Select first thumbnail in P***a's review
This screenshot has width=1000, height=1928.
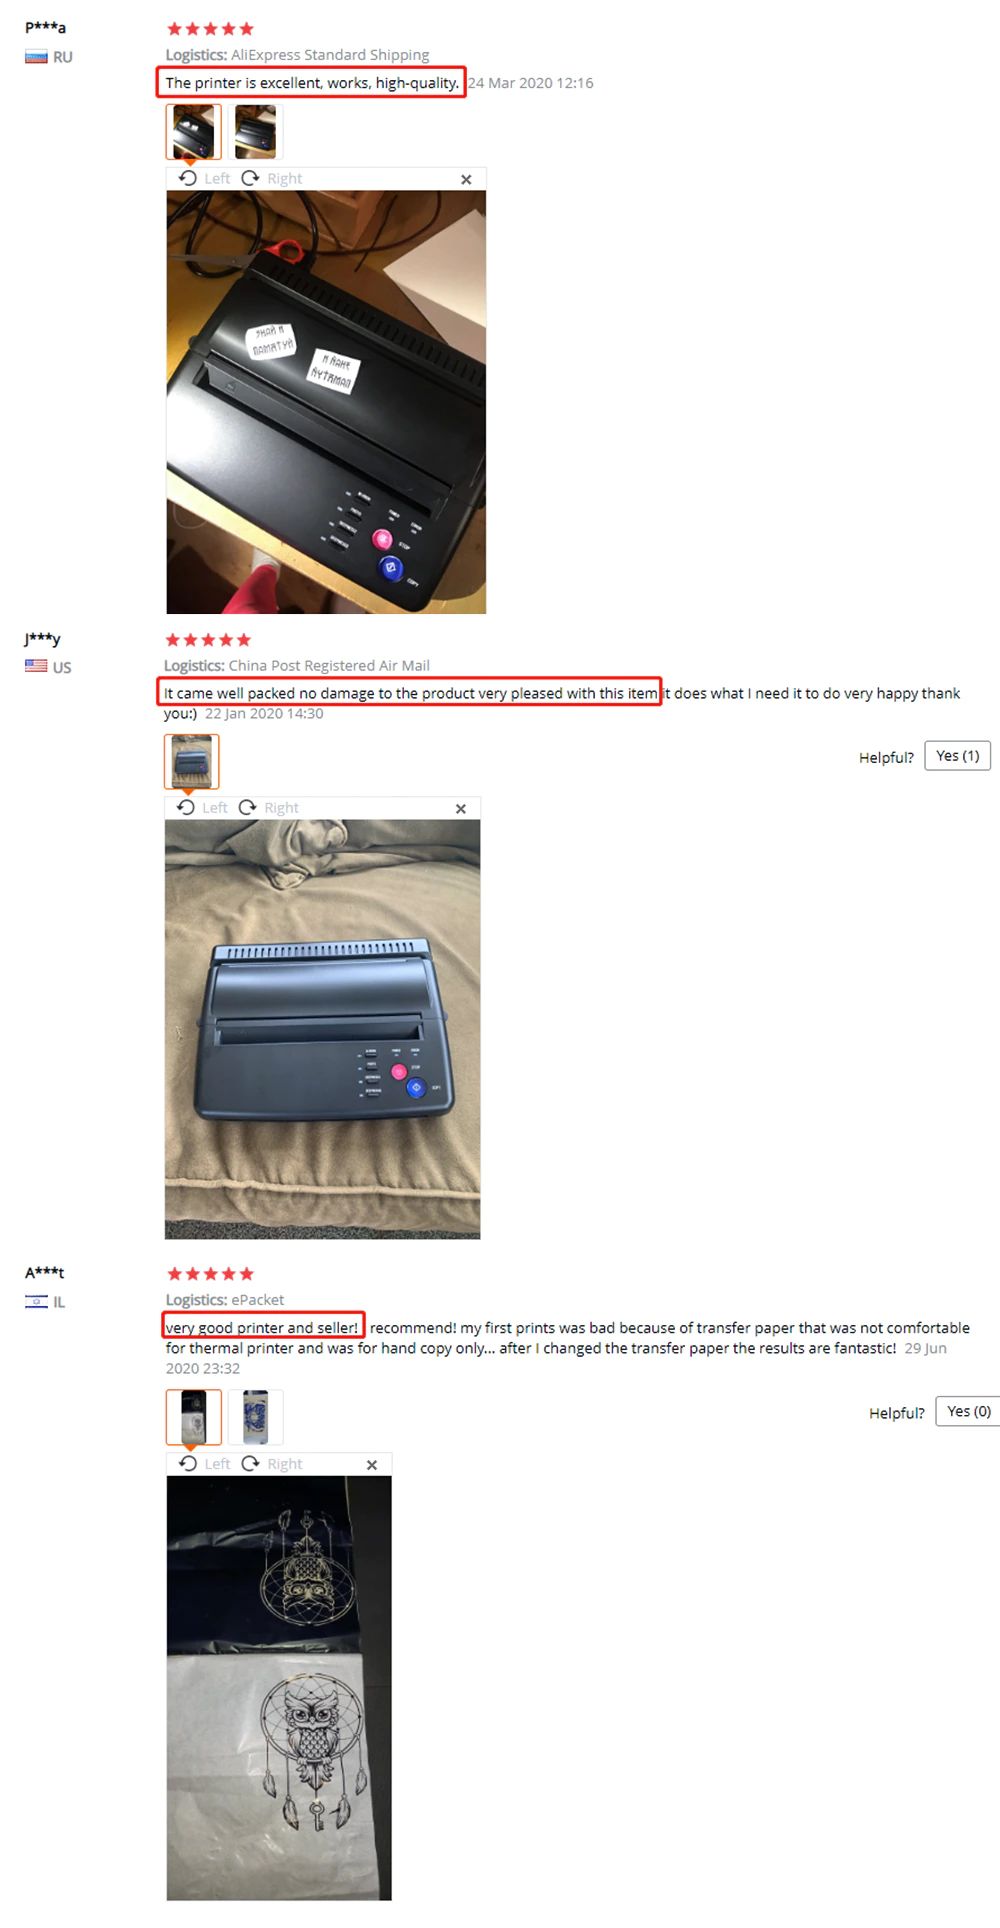click(x=194, y=132)
